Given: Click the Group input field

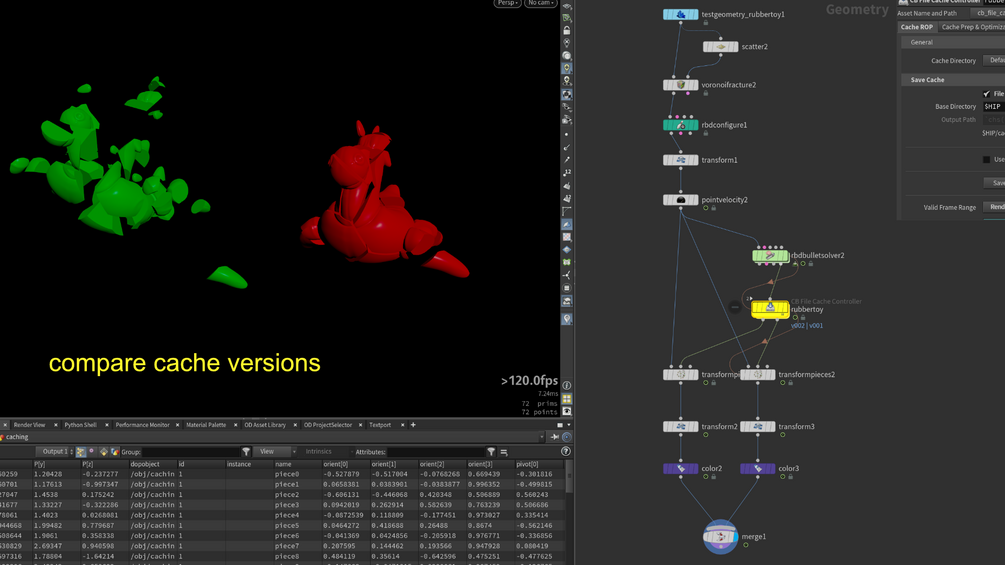Looking at the screenshot, I should click(x=190, y=452).
